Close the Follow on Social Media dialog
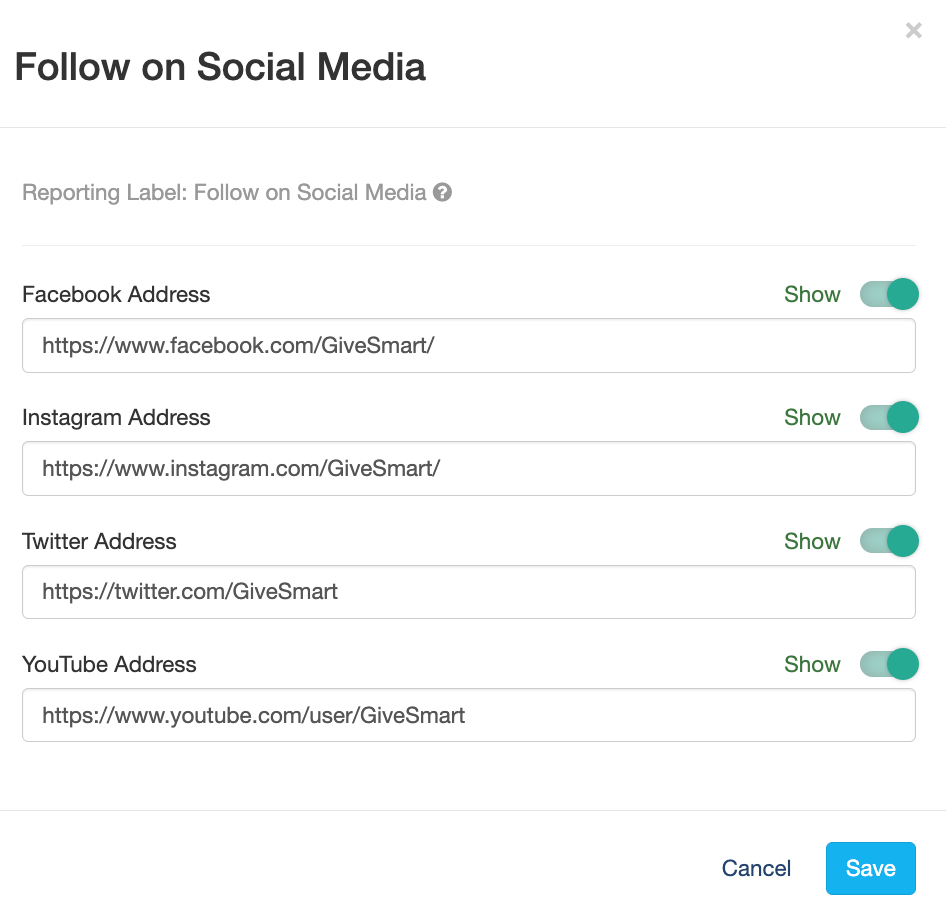This screenshot has width=946, height=918. tap(913, 31)
